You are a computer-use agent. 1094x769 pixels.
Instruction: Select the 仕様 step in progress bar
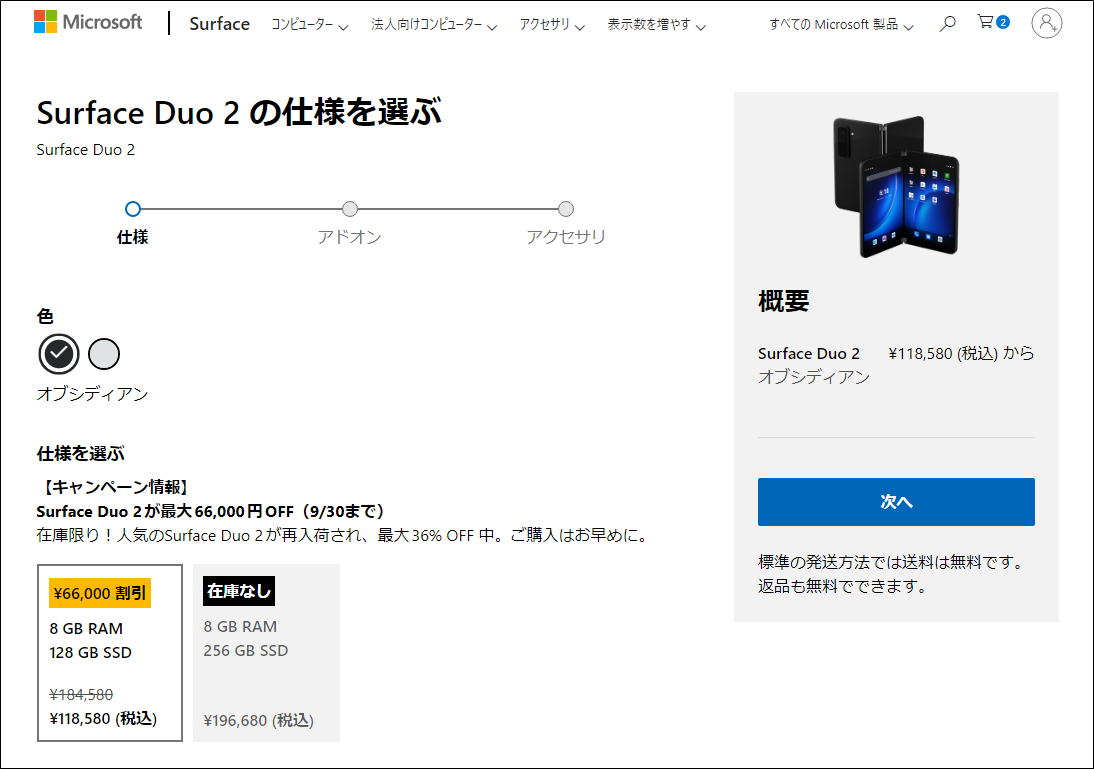(133, 222)
